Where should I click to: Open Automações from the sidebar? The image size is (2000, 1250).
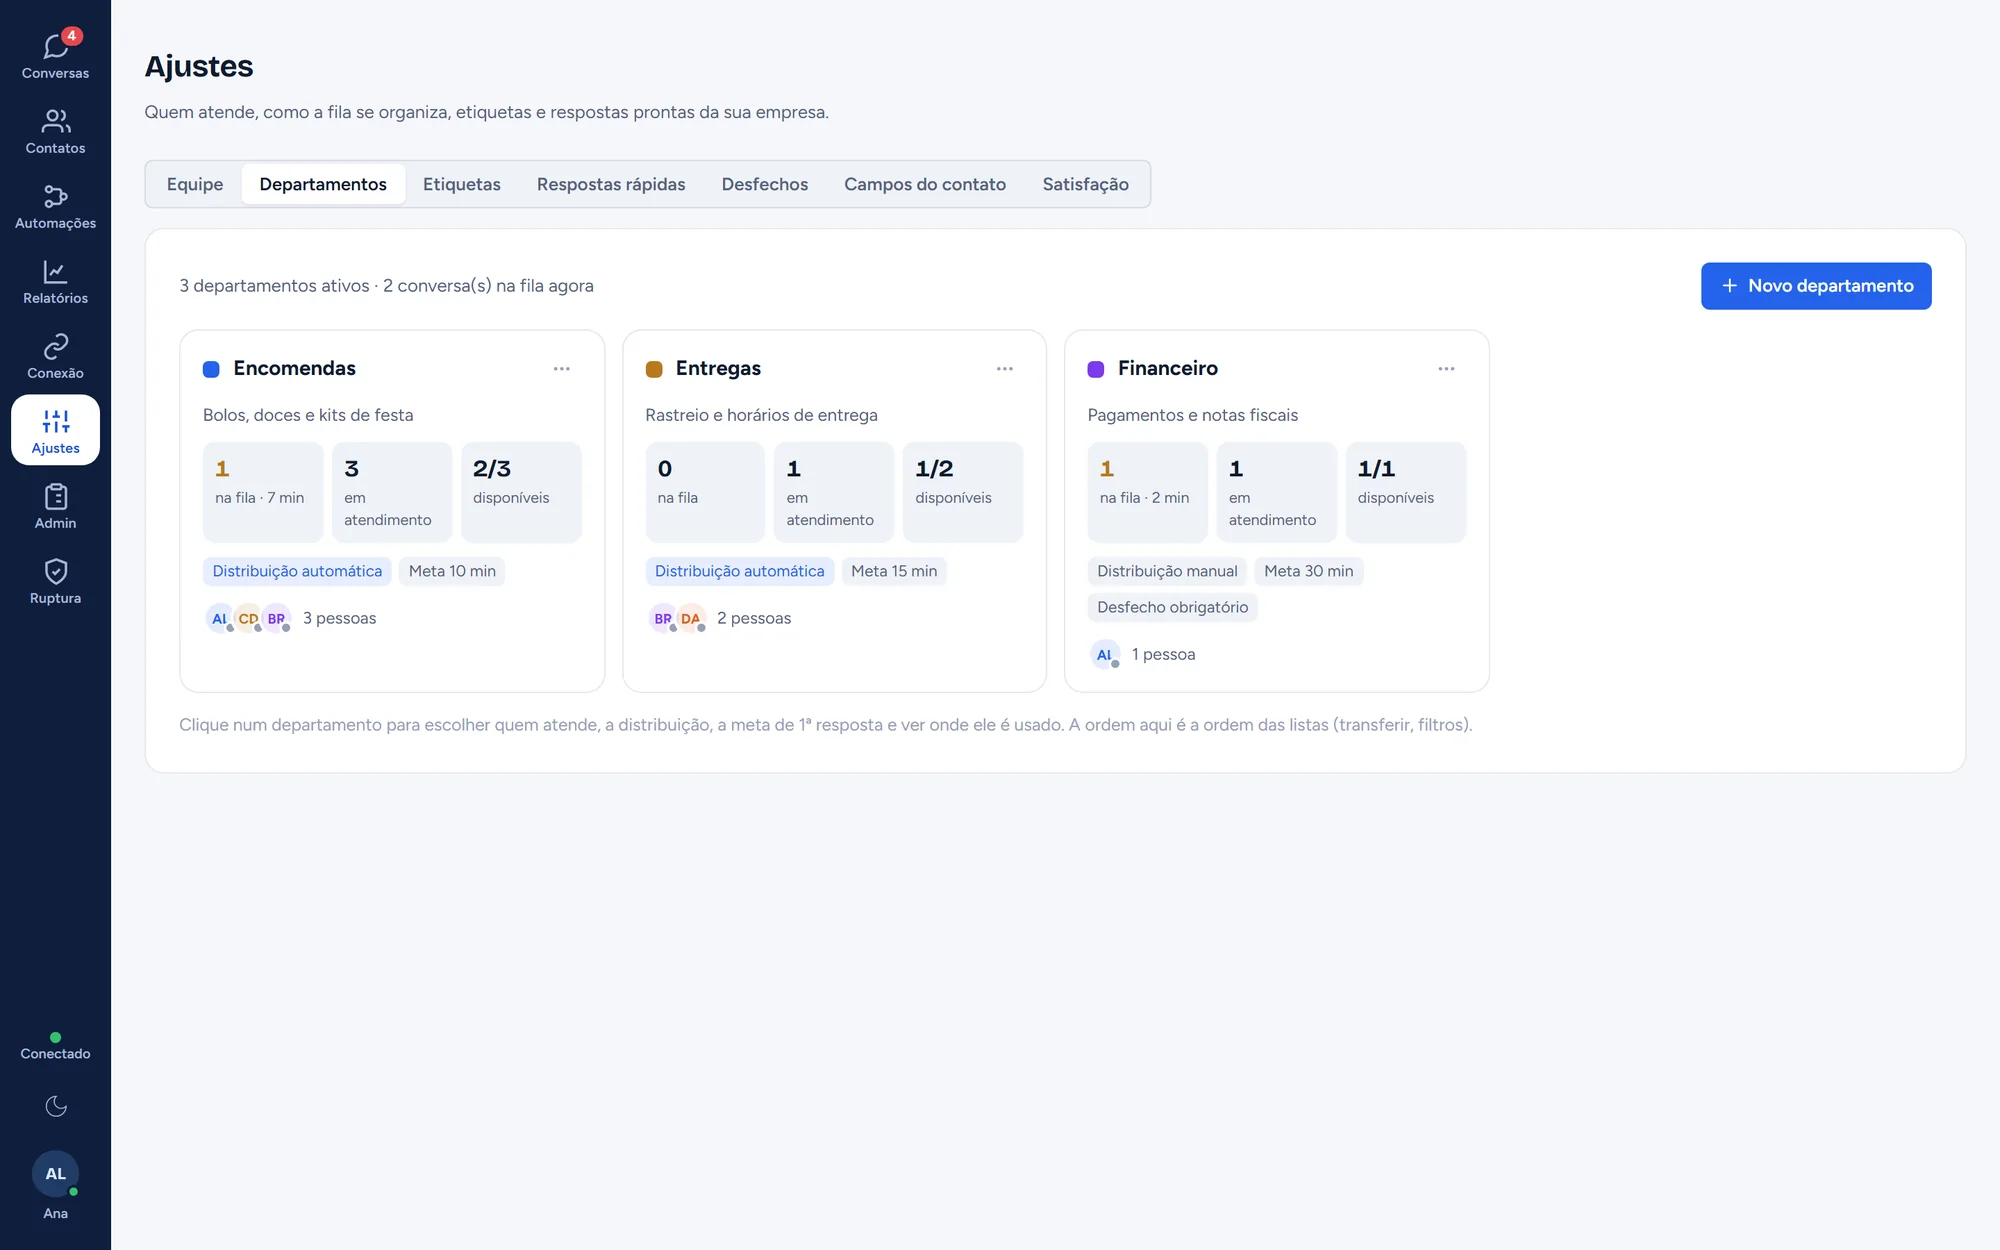click(55, 205)
